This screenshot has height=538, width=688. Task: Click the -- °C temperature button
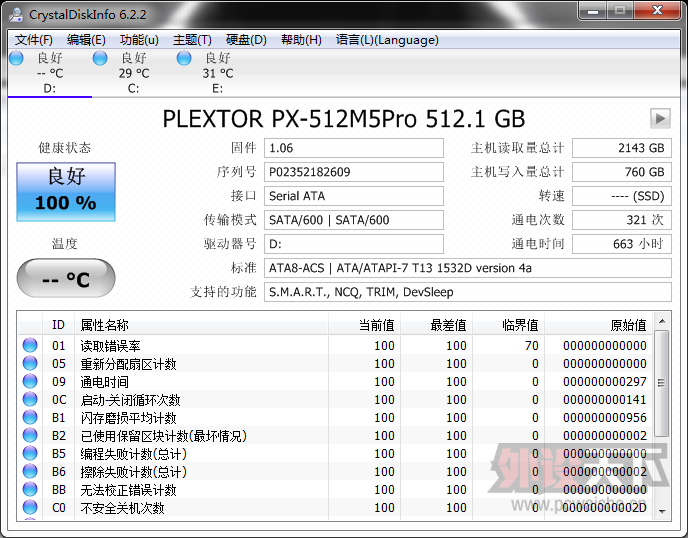pyautogui.click(x=66, y=278)
